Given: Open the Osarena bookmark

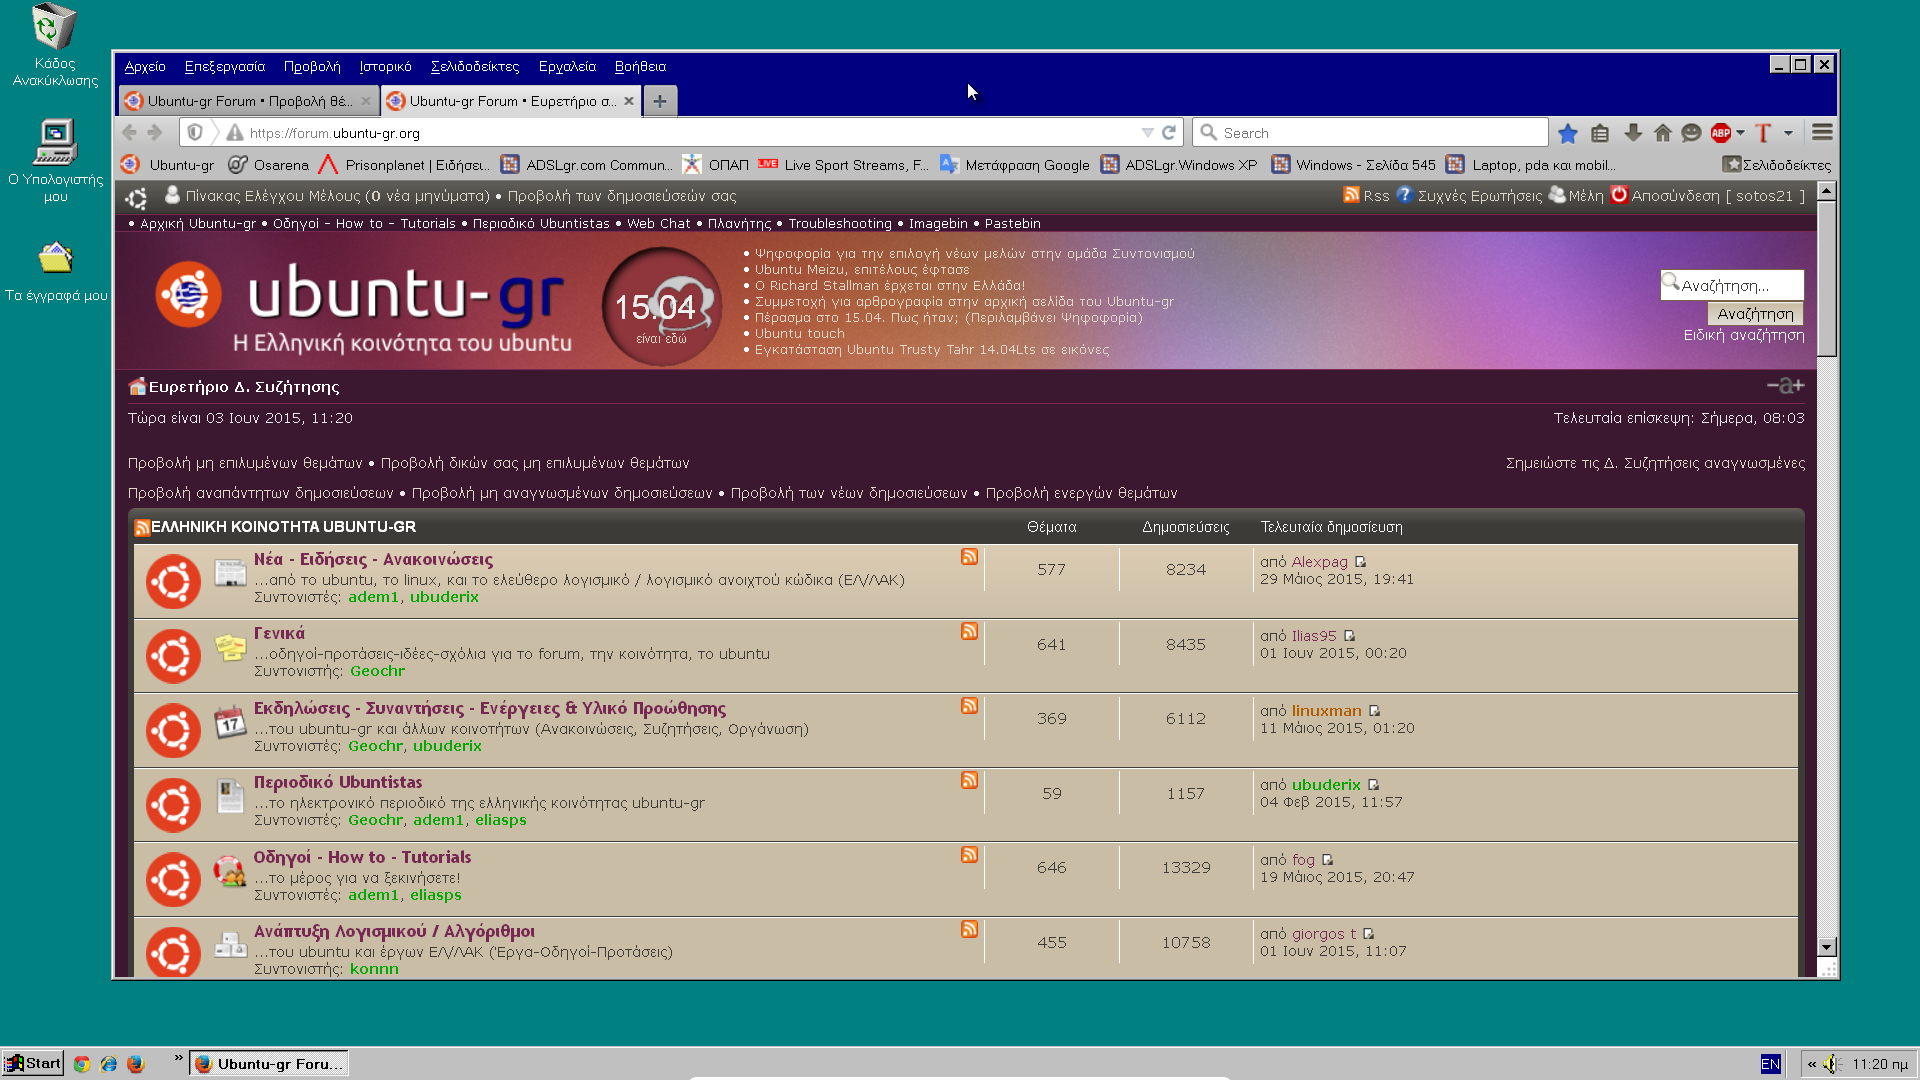Looking at the screenshot, I should [x=269, y=165].
